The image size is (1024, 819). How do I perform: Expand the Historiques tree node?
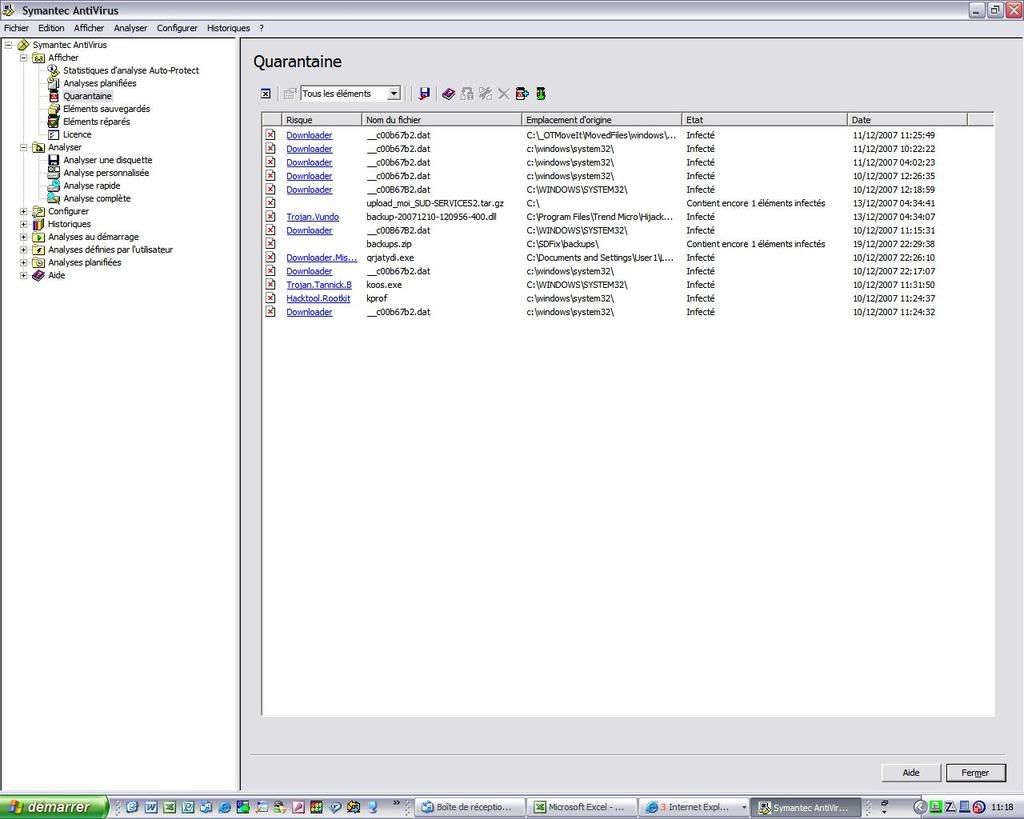[x=24, y=224]
